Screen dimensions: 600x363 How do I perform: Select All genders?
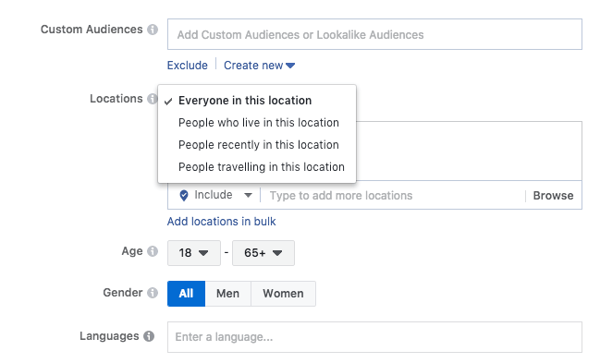pos(186,294)
